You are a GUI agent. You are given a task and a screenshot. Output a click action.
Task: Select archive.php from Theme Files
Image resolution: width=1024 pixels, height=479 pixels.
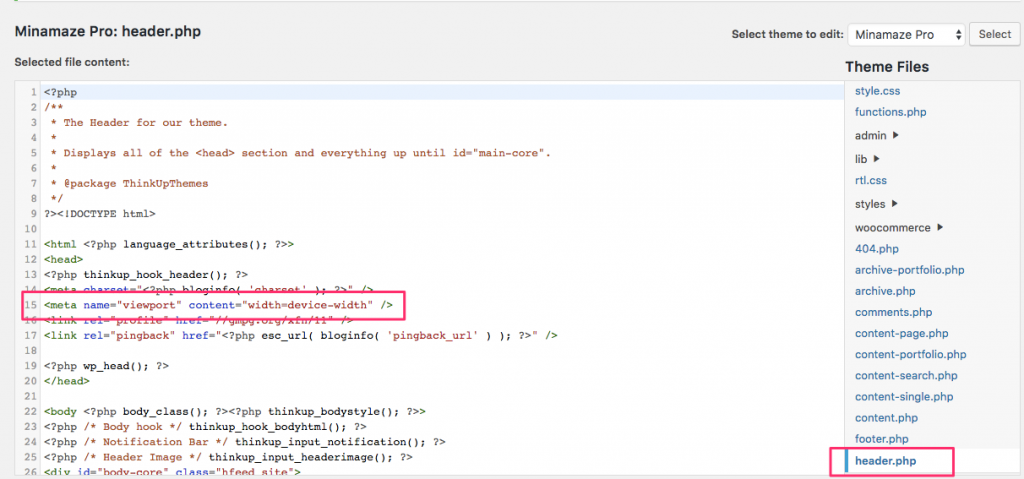884,291
